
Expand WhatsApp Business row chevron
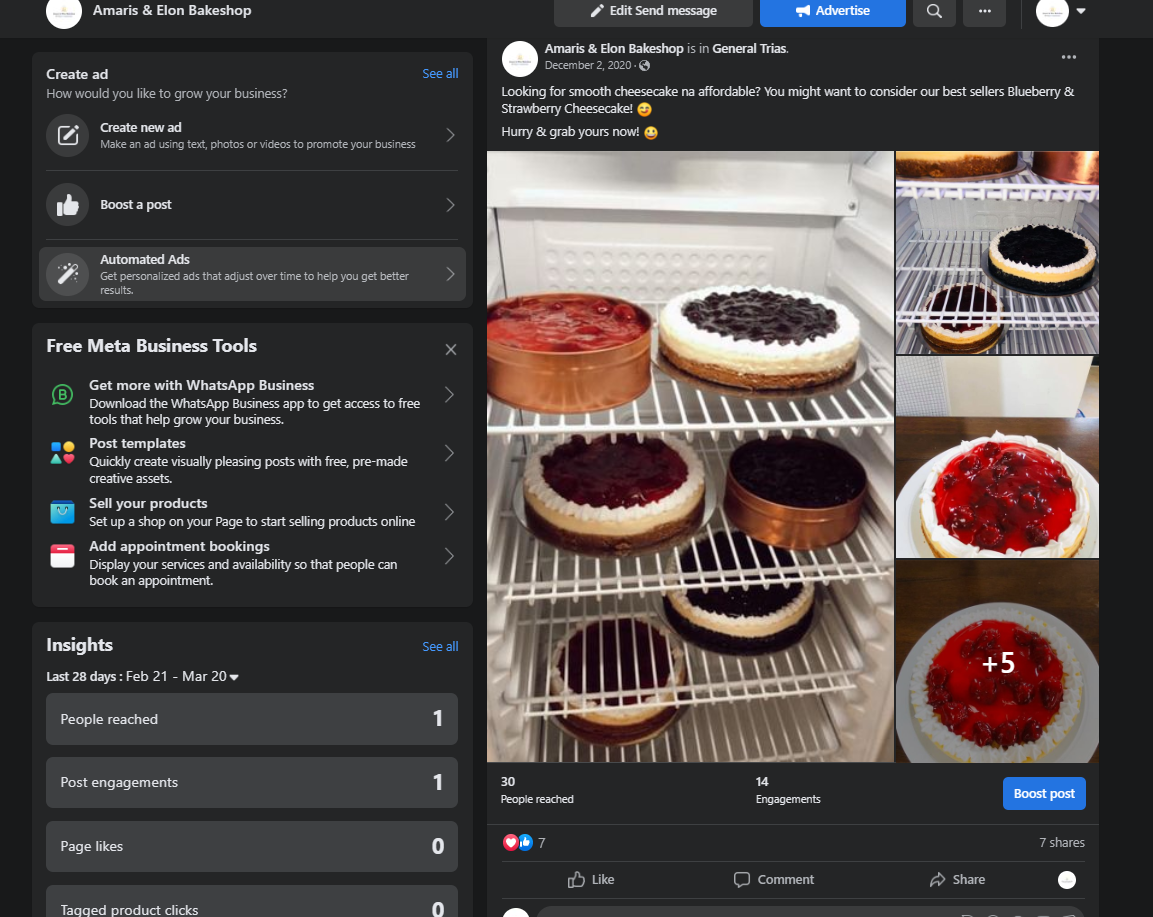point(449,395)
